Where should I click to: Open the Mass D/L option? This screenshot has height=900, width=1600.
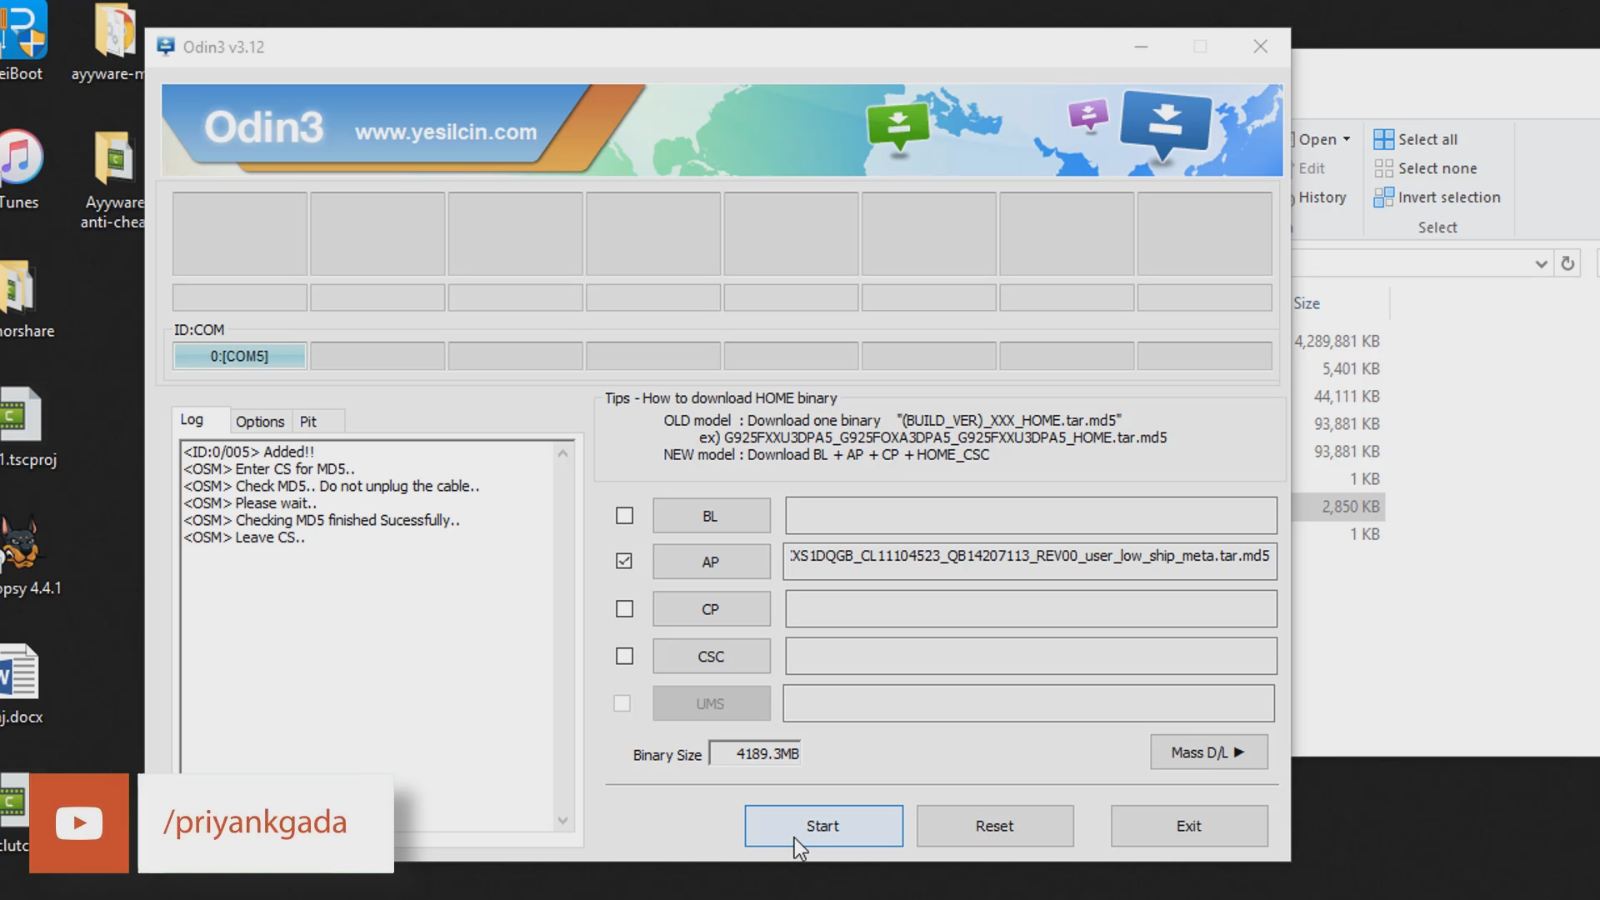[x=1209, y=752]
